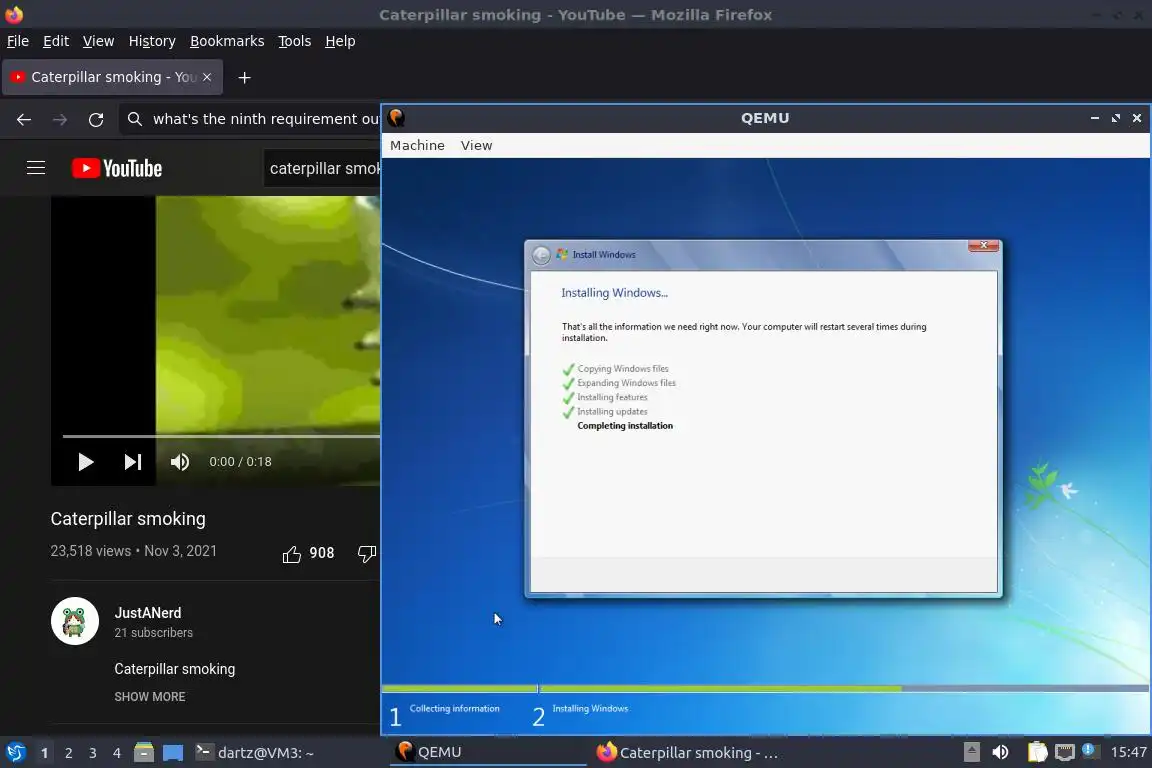Open the notification tray icon
The height and width of the screenshot is (768, 1152).
point(1090,750)
